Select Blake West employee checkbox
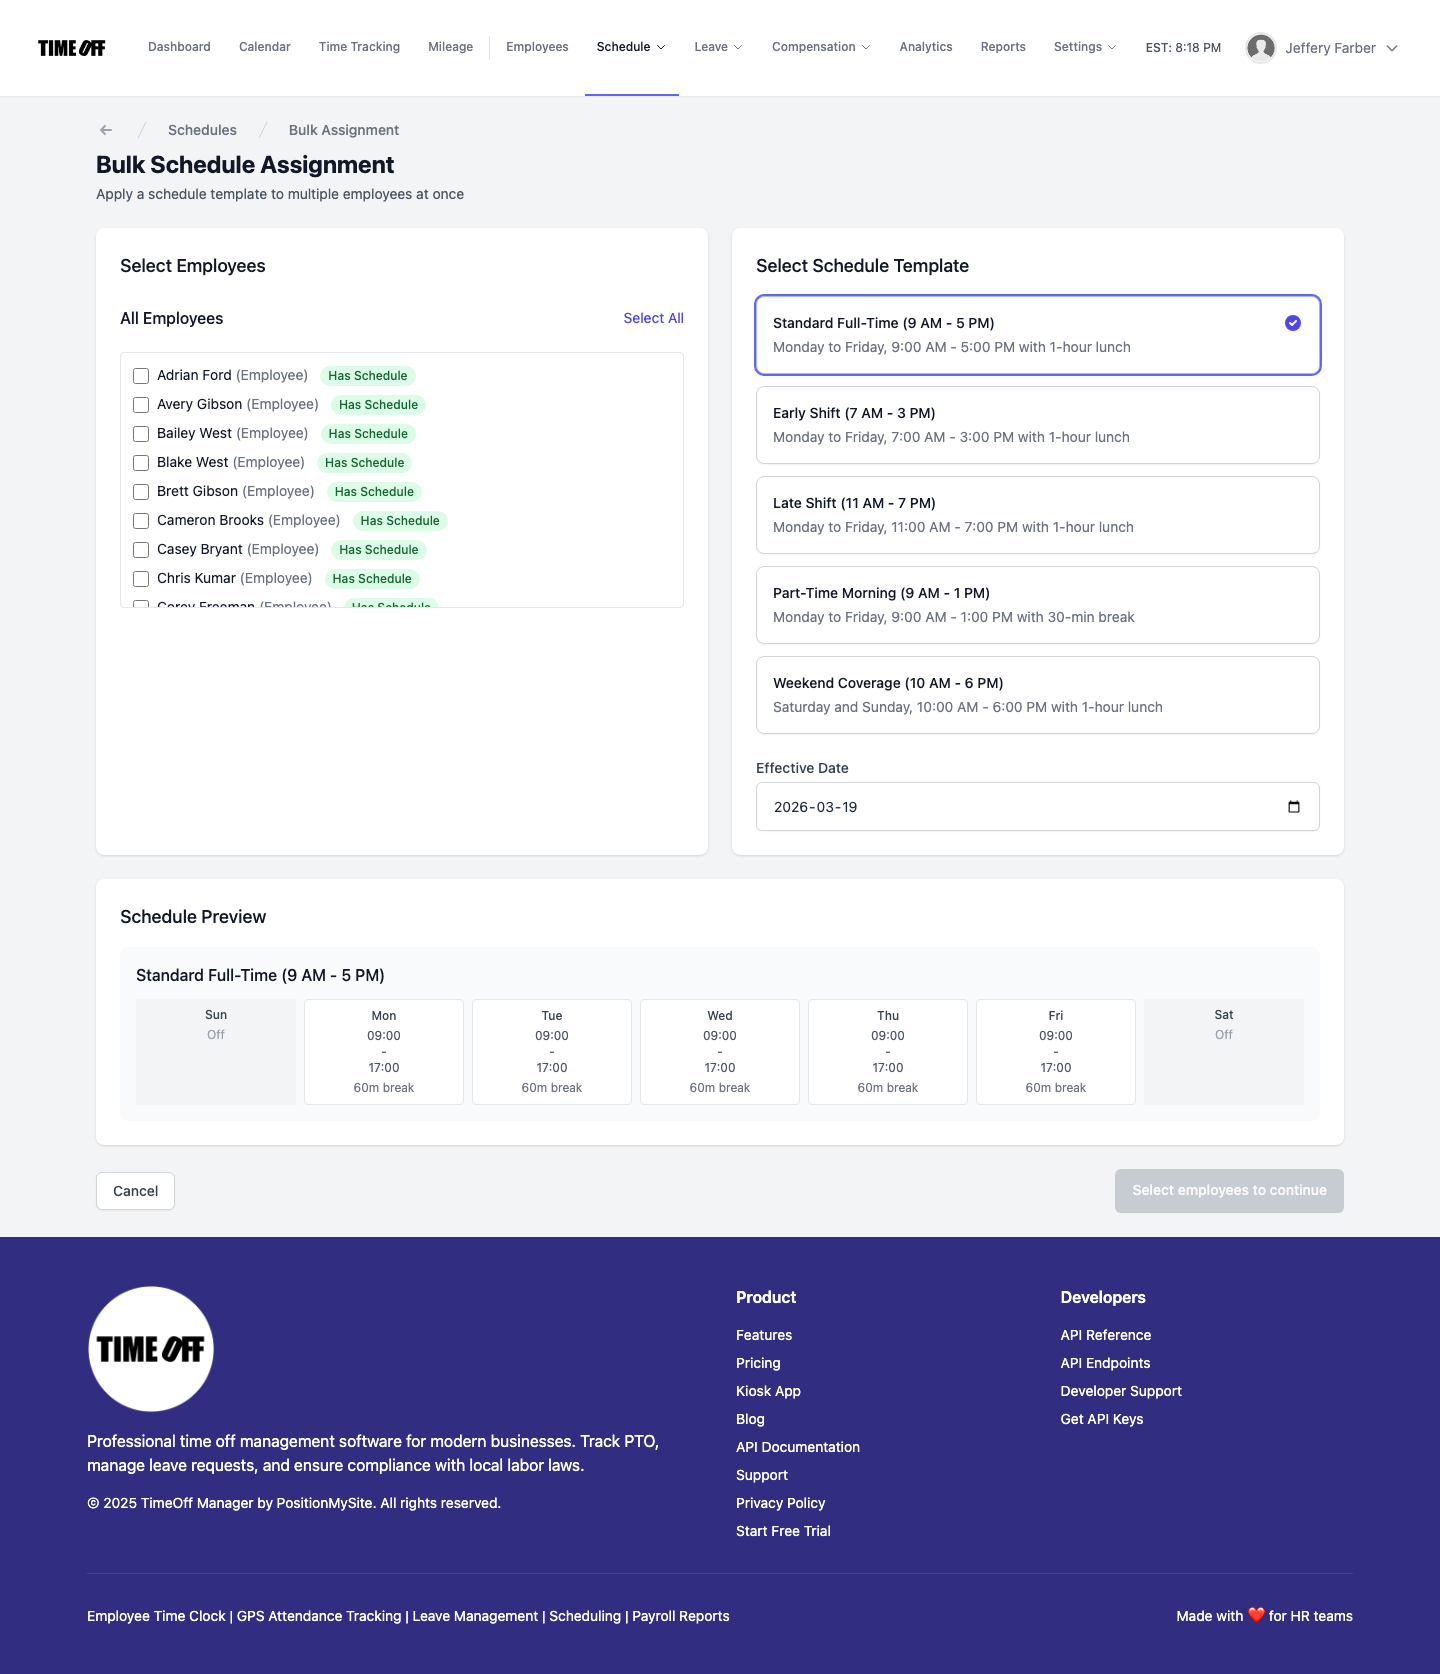The height and width of the screenshot is (1674, 1440). tap(141, 463)
